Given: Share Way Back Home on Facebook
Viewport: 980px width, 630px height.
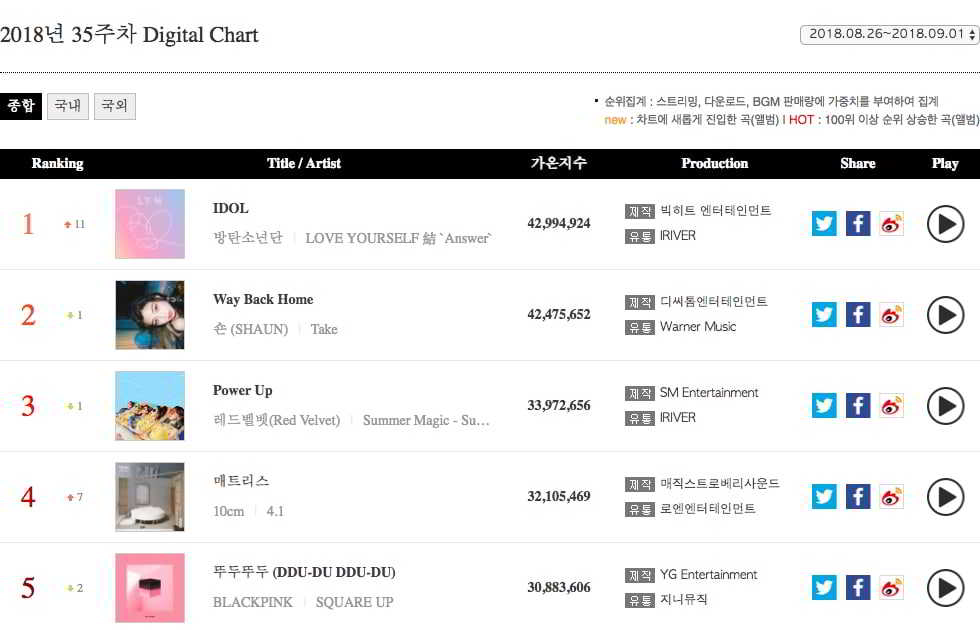Looking at the screenshot, I should coord(858,314).
